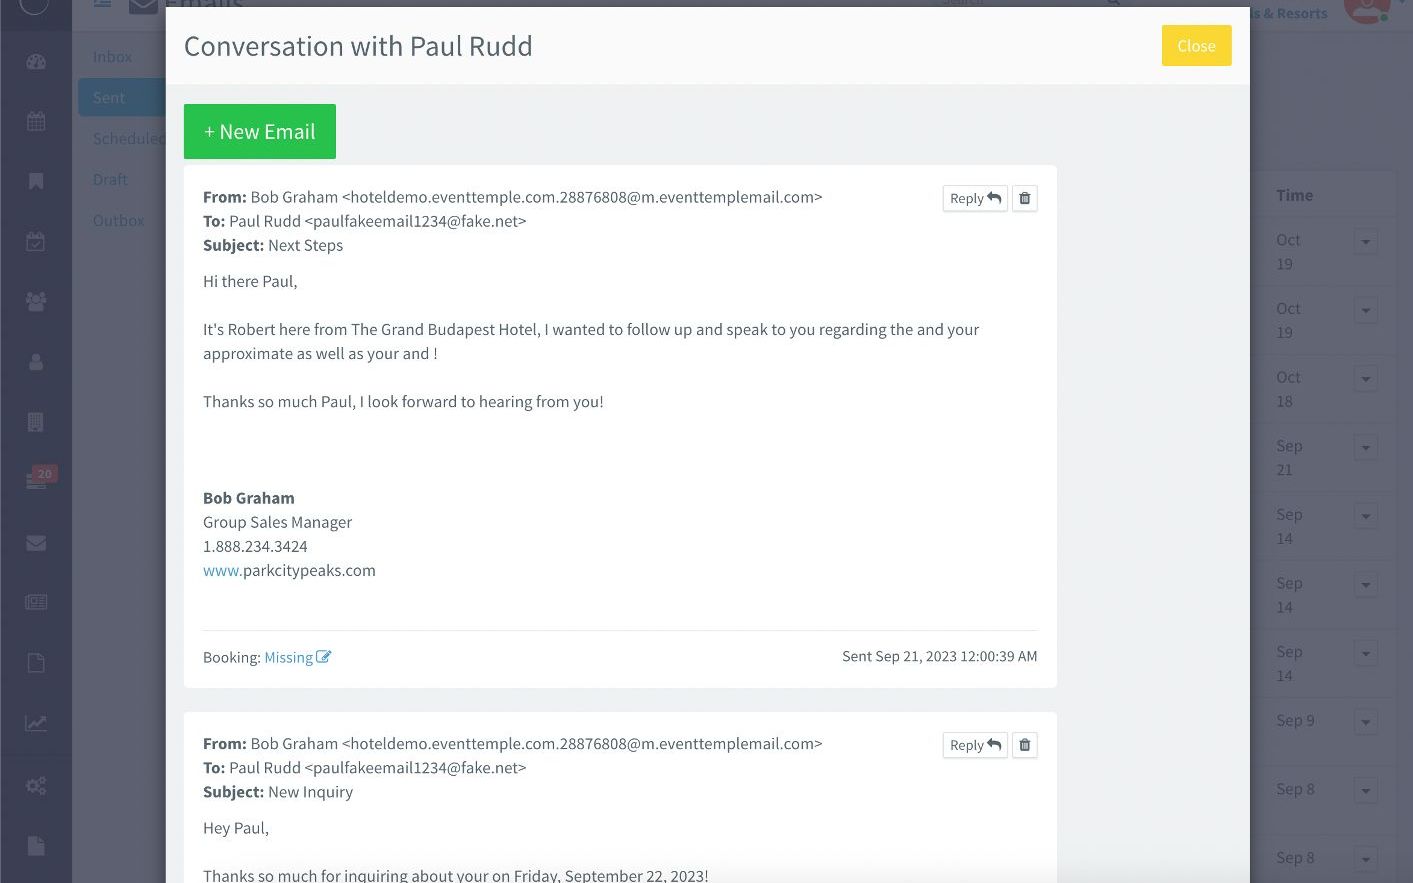Click the + New Email button

point(260,132)
